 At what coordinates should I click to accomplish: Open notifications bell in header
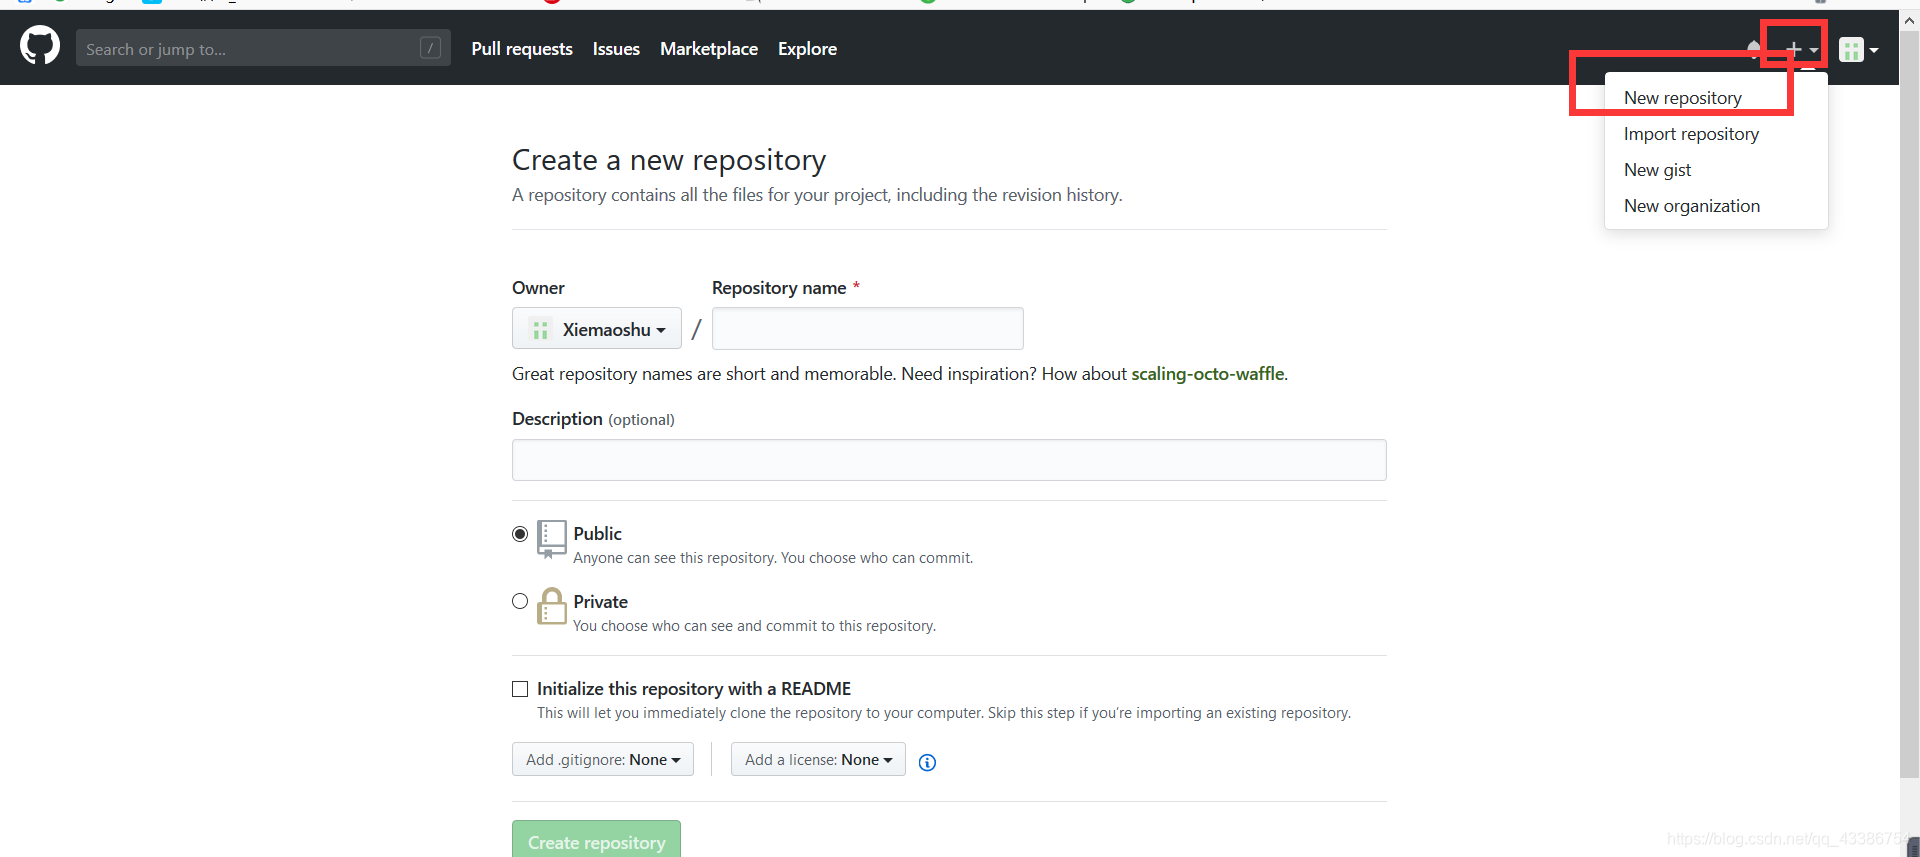pyautogui.click(x=1754, y=48)
